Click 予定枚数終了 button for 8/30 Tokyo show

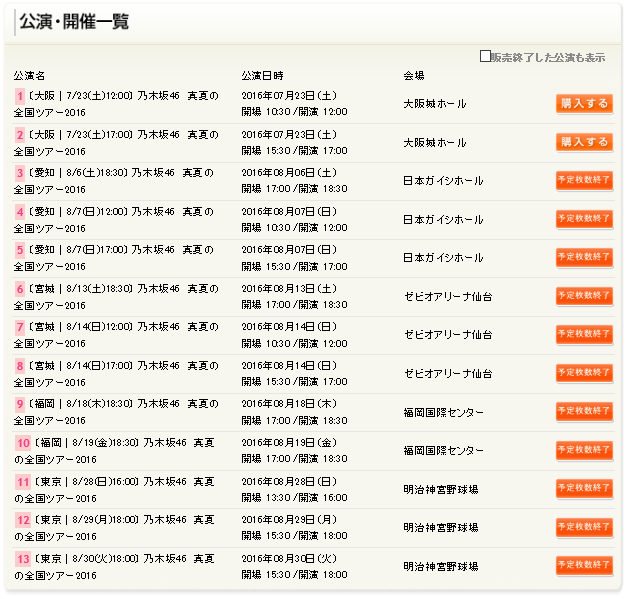pyautogui.click(x=584, y=565)
